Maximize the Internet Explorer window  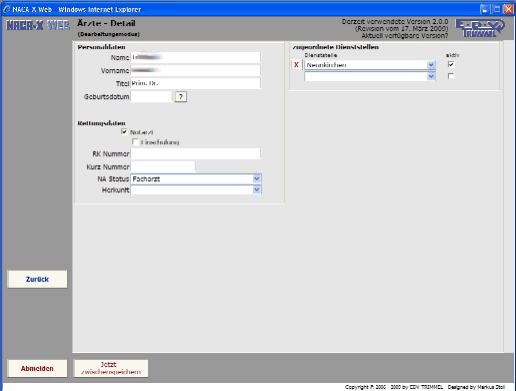[x=497, y=9]
